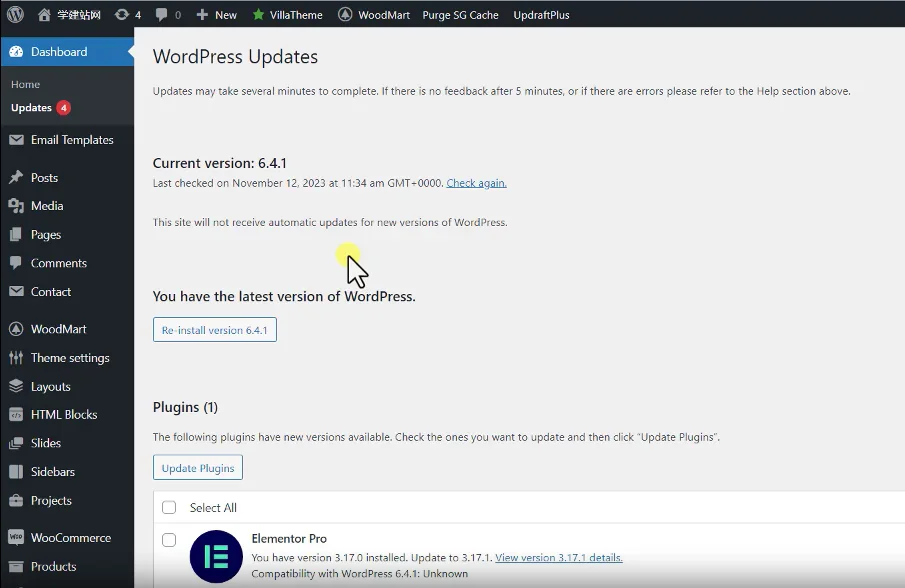
Task: Check the Select All plugins checkbox
Action: click(169, 507)
